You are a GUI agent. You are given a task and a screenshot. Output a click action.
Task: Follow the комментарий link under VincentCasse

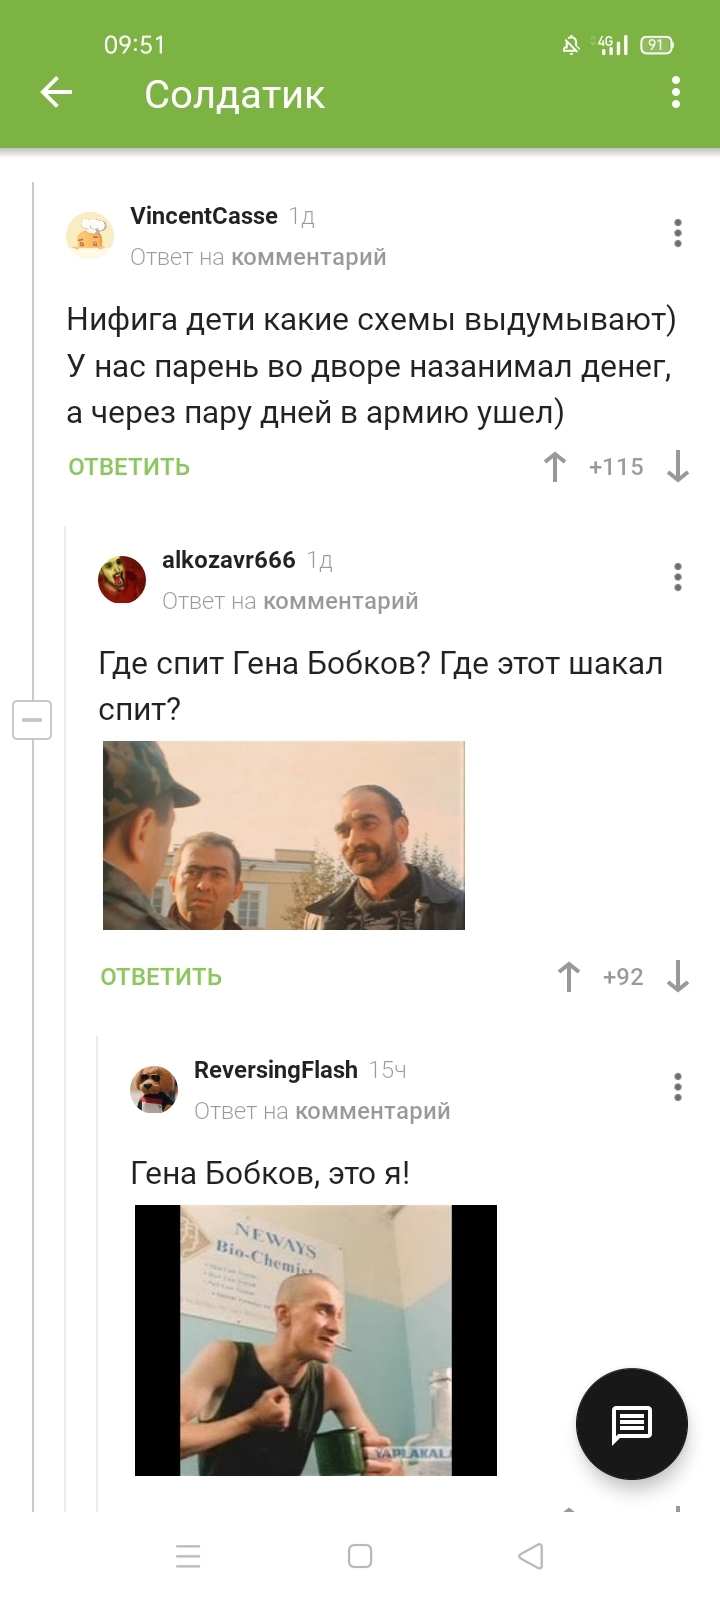click(x=309, y=257)
